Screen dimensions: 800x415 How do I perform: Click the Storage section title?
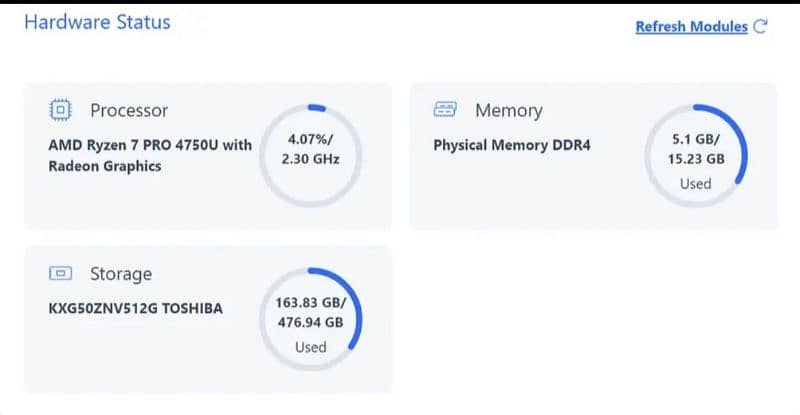click(121, 273)
